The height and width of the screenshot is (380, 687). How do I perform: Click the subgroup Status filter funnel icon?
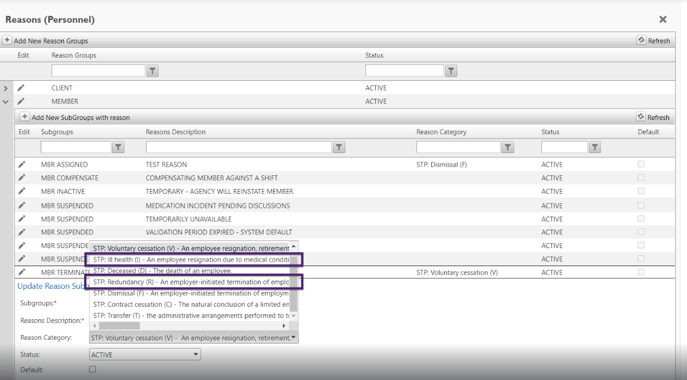point(595,147)
